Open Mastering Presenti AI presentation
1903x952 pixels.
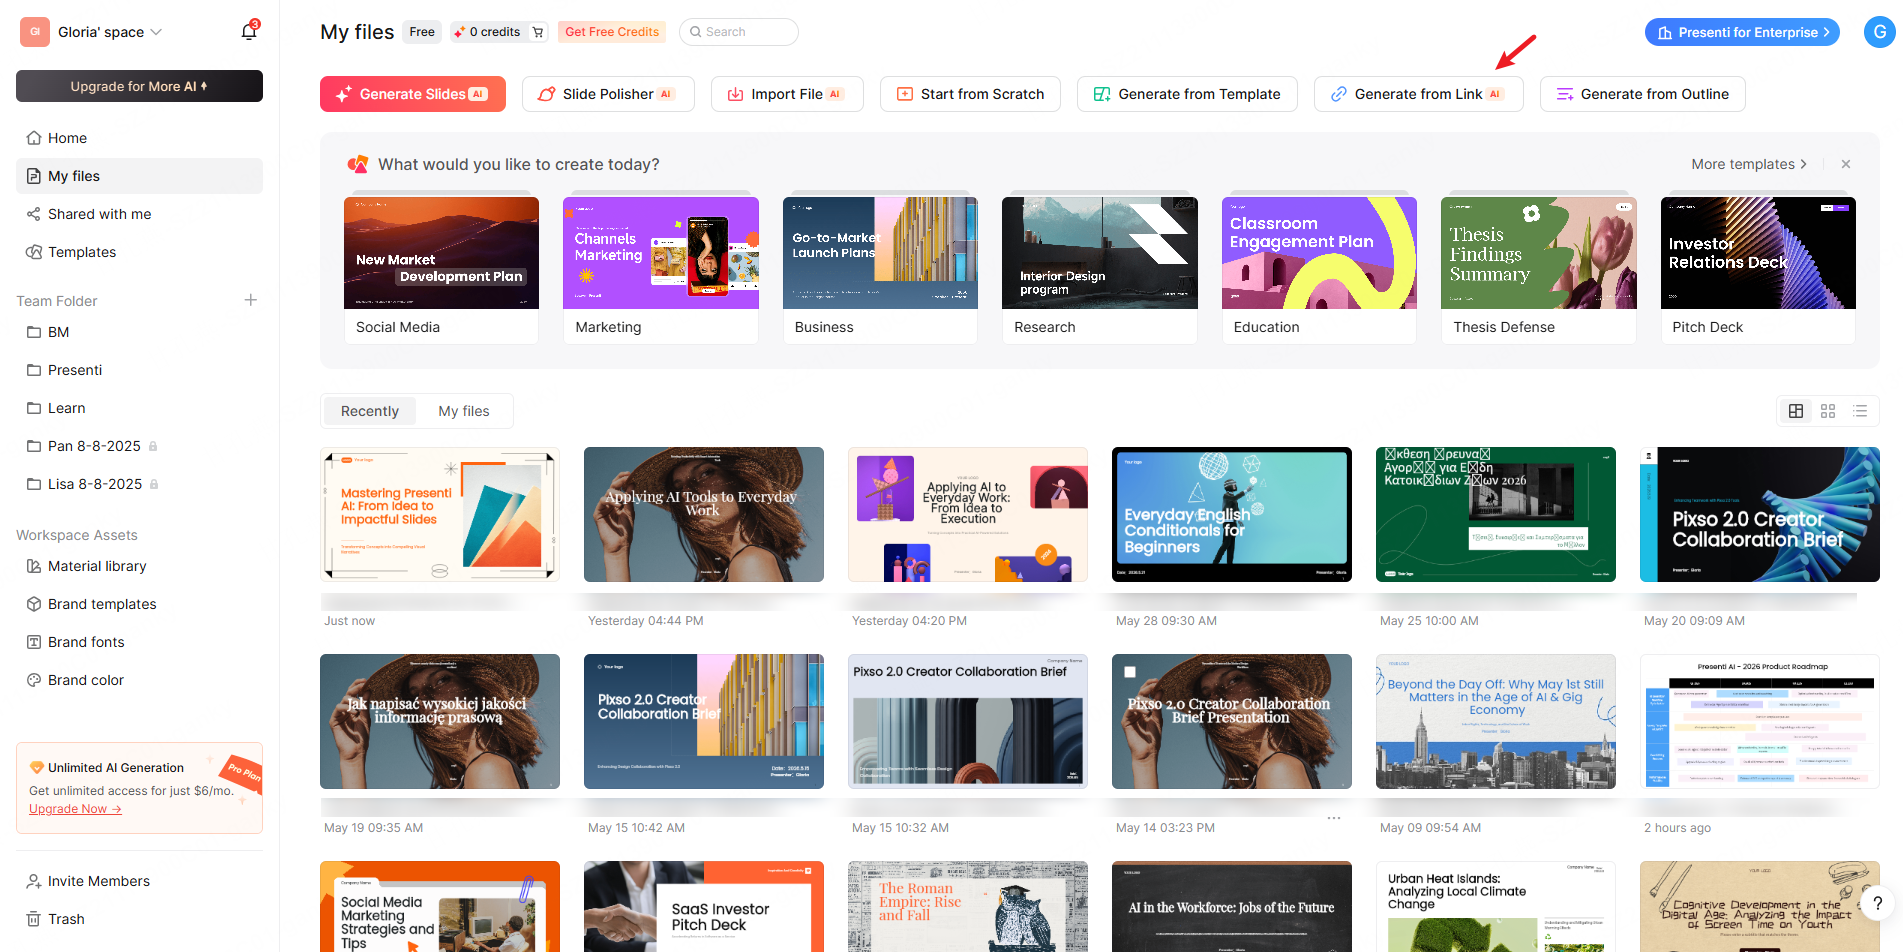point(440,514)
